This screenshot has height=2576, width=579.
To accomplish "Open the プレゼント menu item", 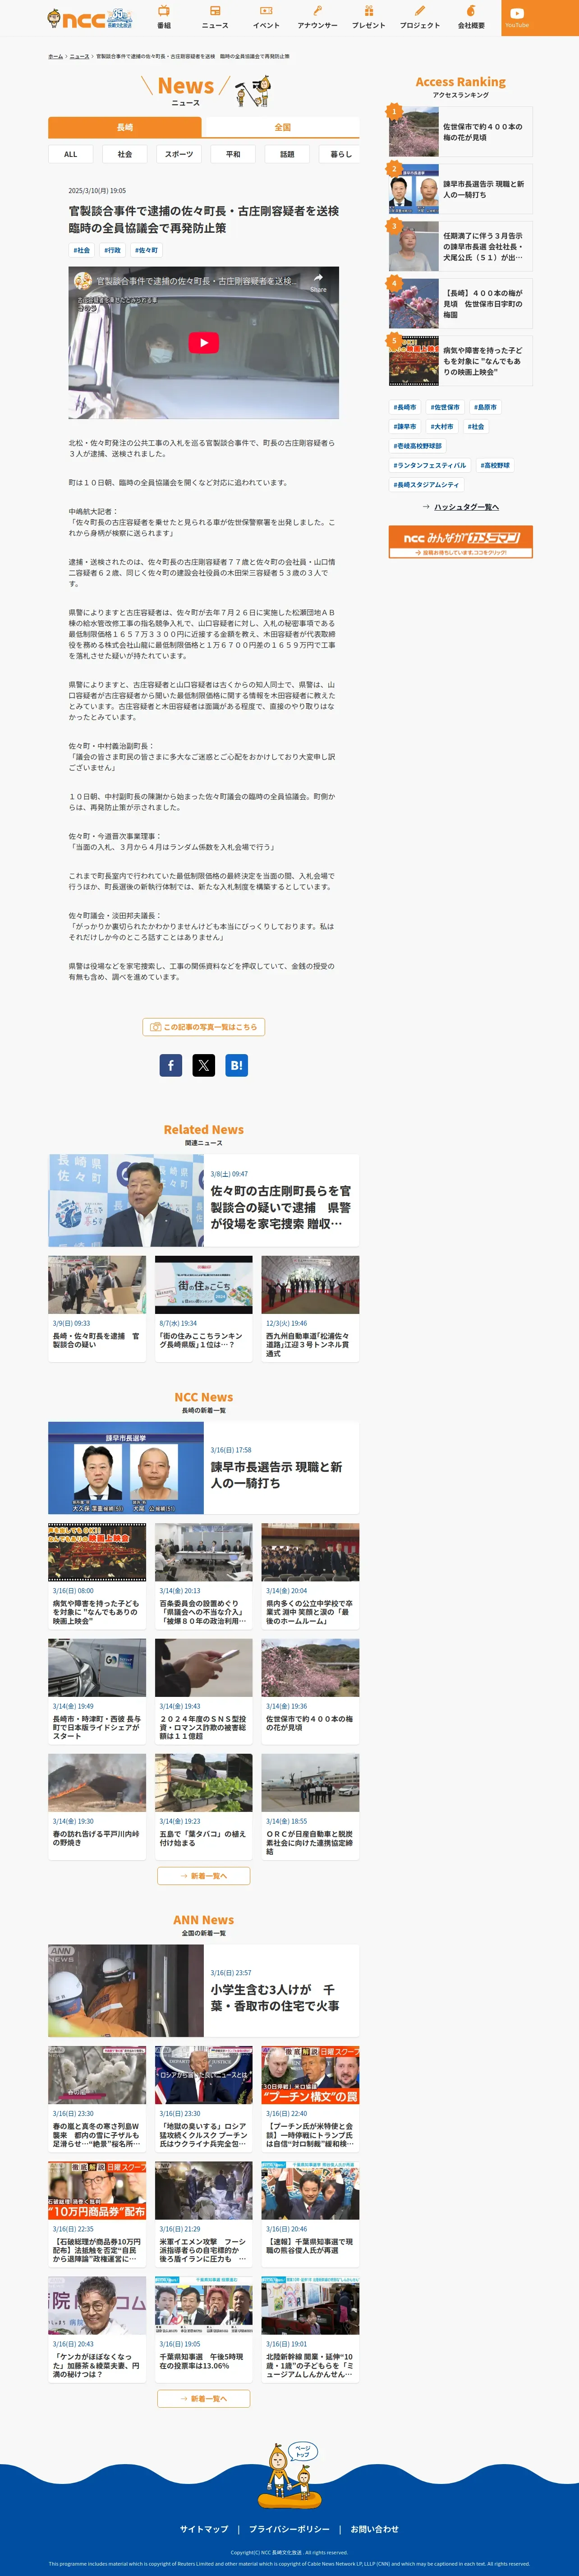I will [368, 18].
